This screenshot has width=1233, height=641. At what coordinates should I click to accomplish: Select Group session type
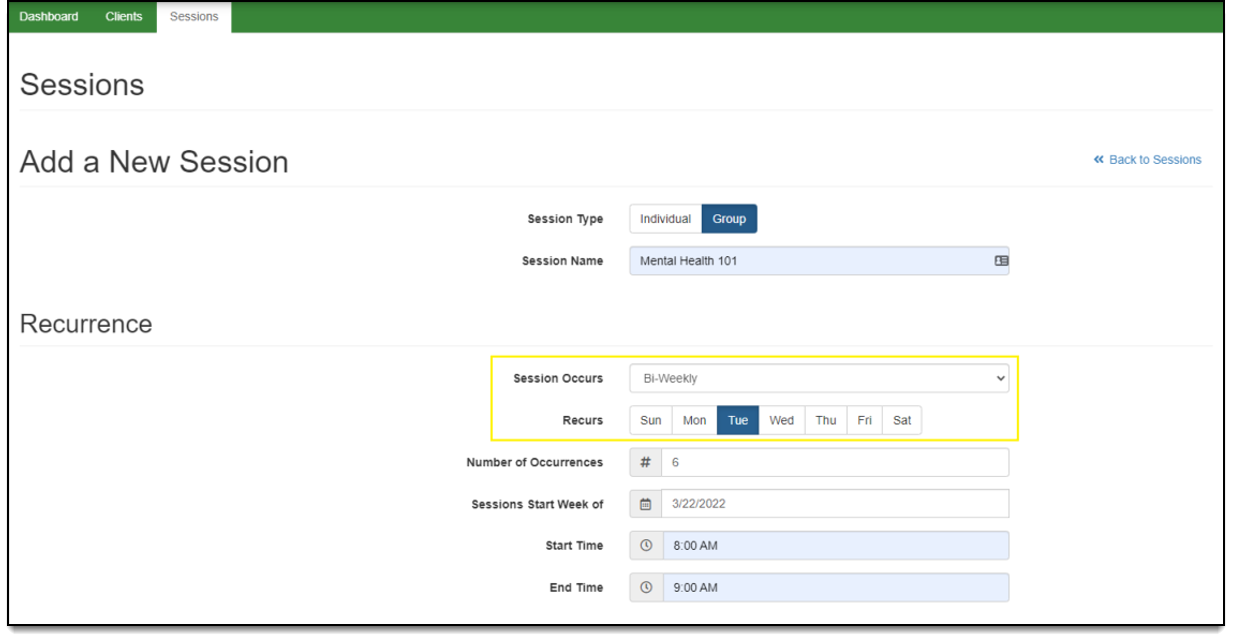point(729,219)
